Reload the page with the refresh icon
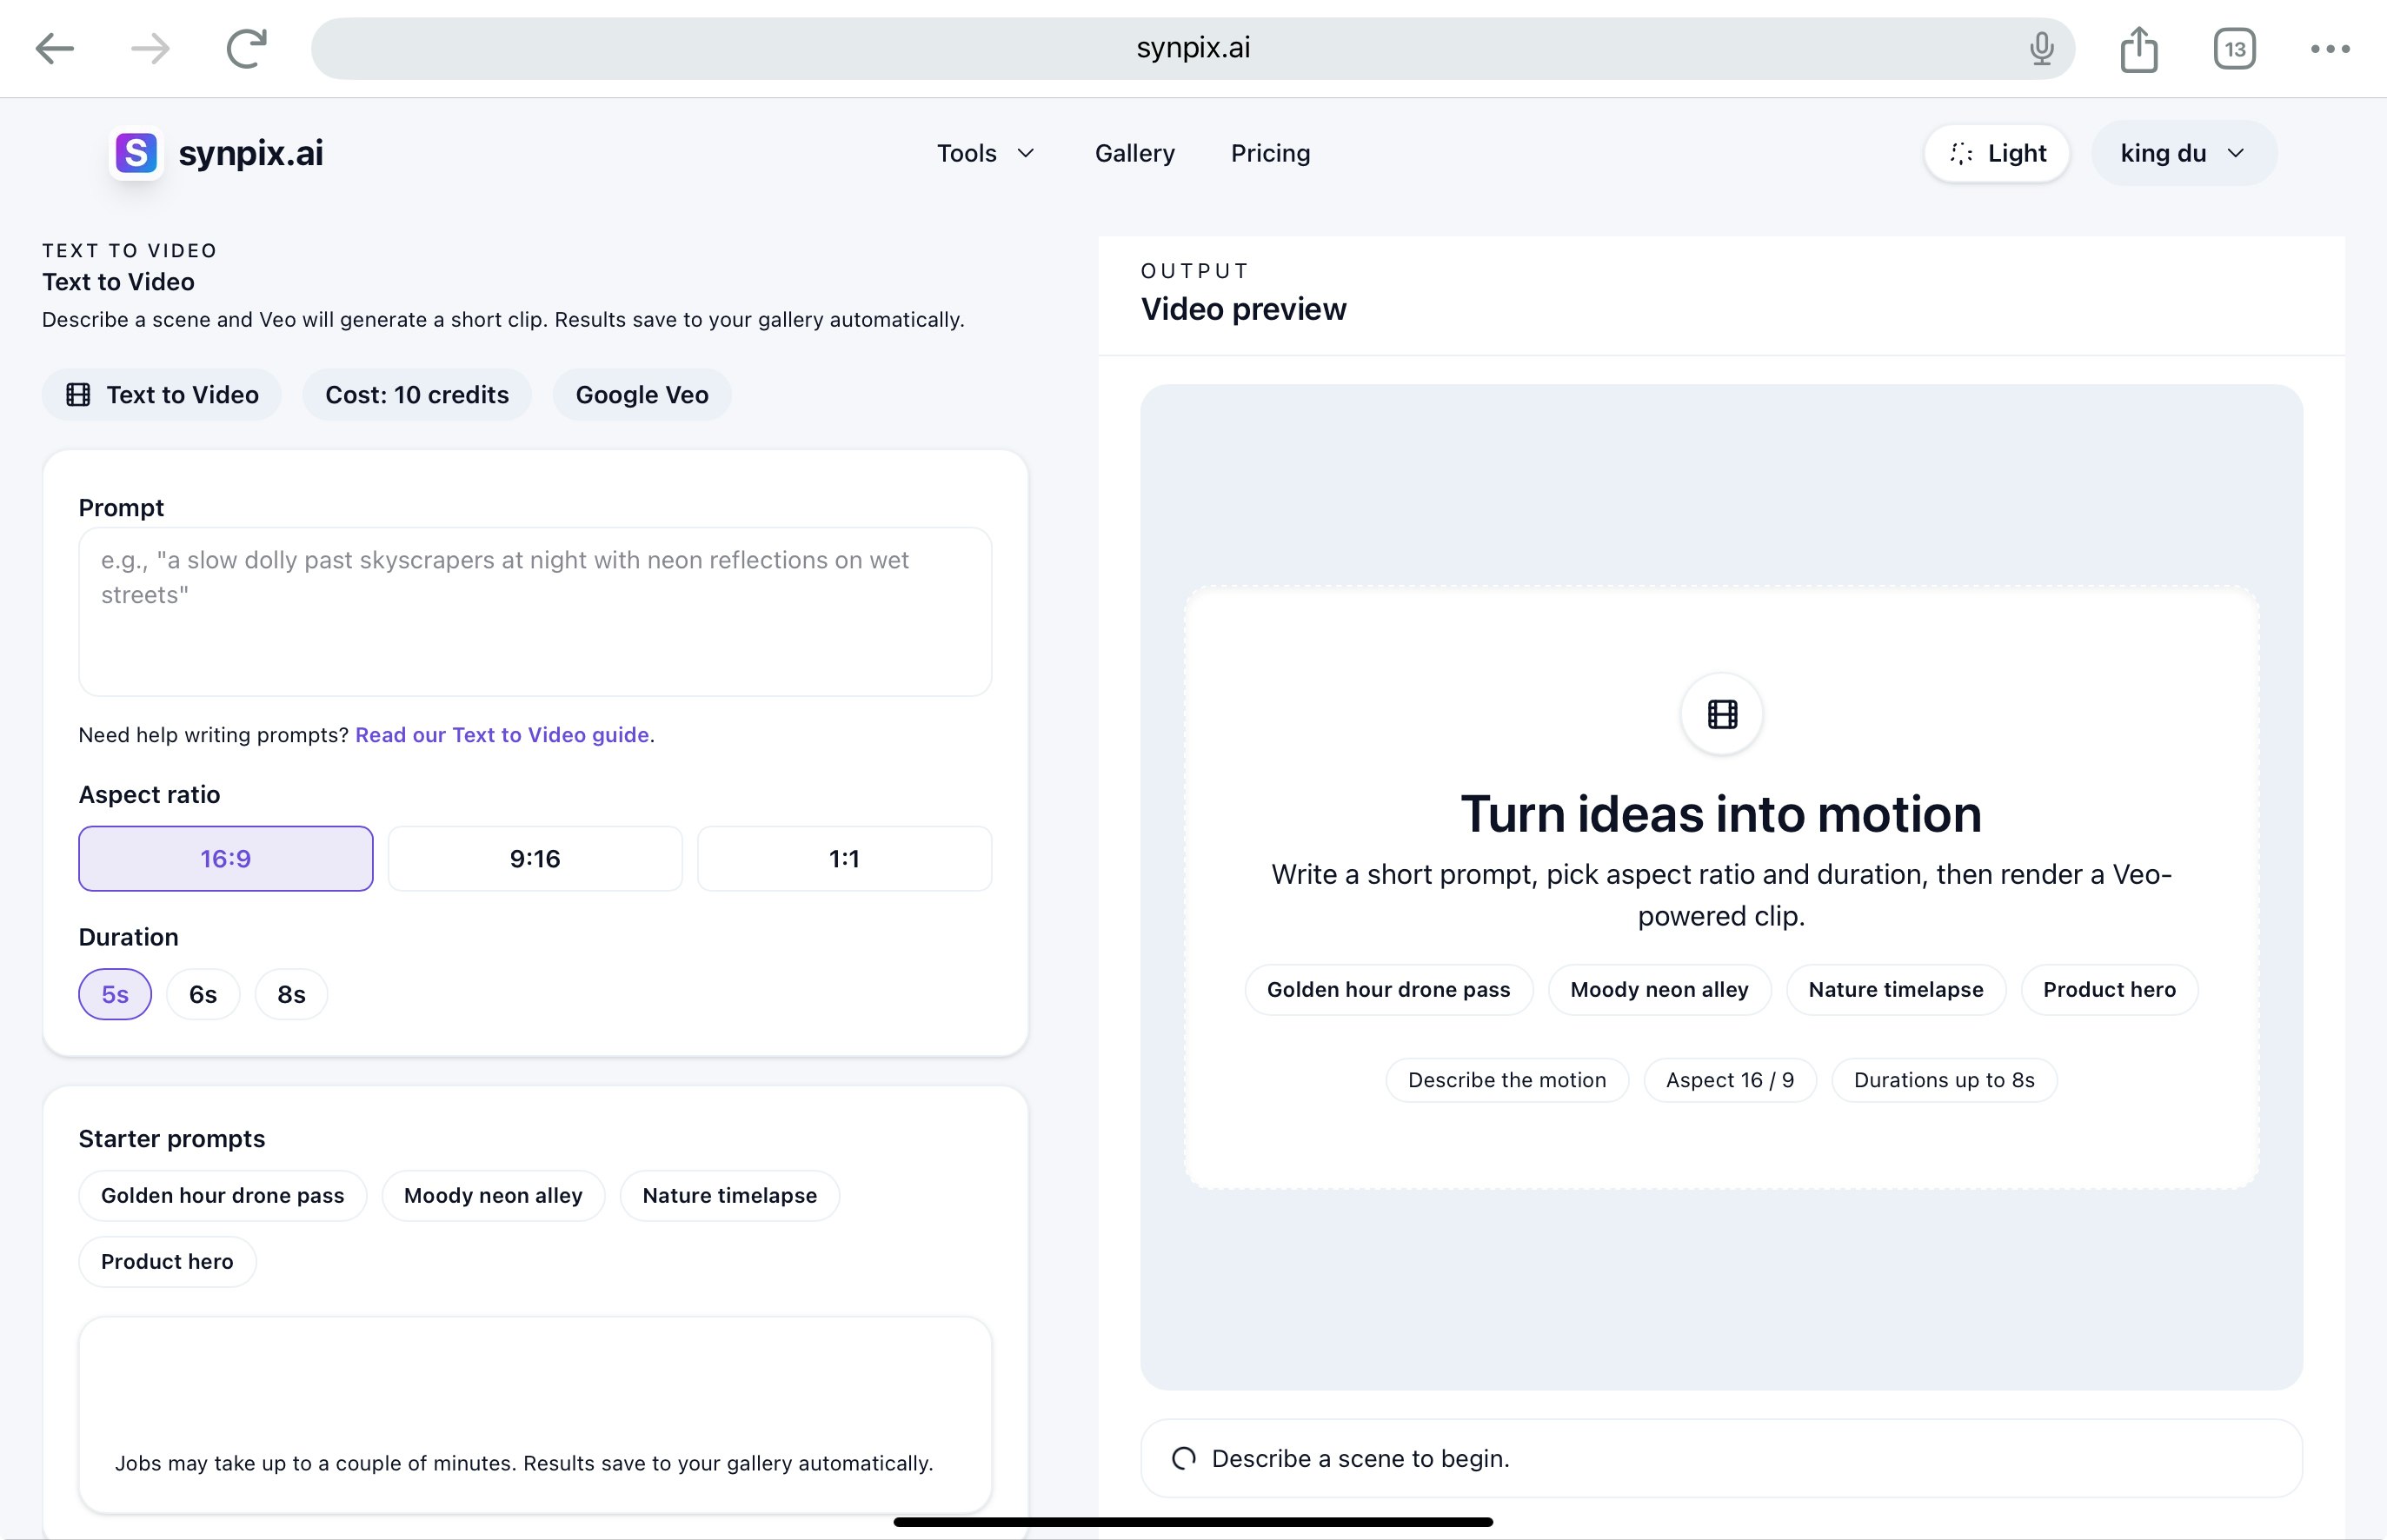Viewport: 2387px width, 1540px height. pos(245,47)
